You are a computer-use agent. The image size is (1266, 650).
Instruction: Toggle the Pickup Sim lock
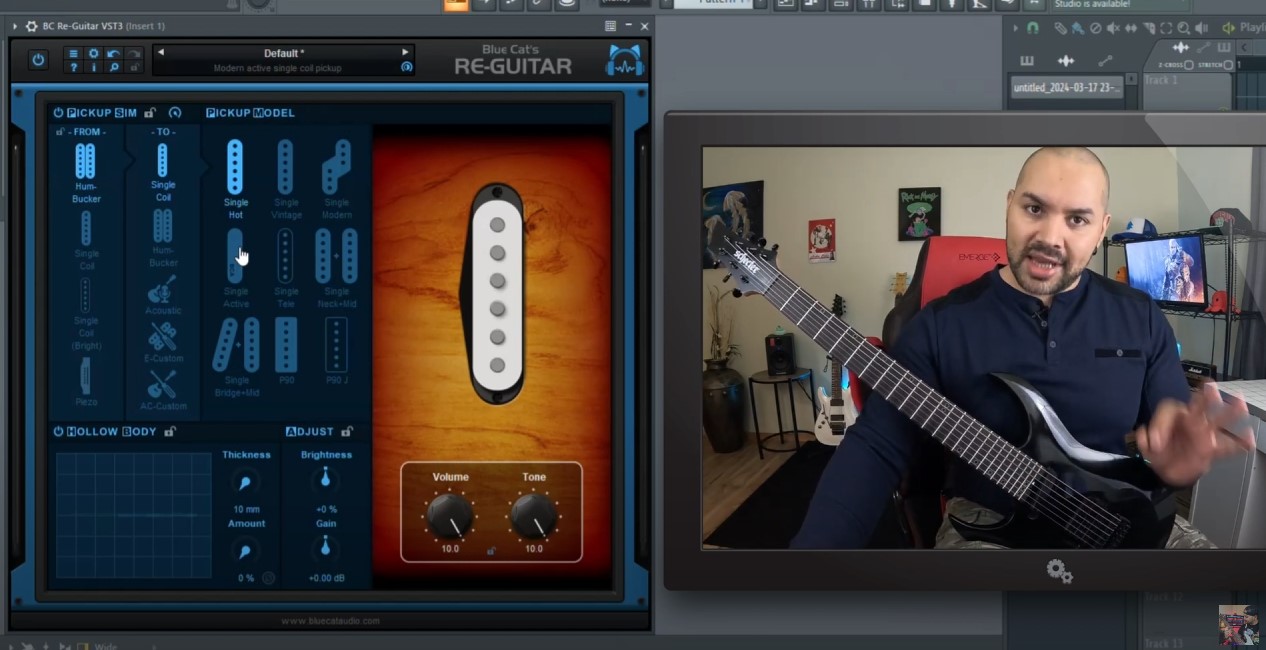[x=150, y=113]
